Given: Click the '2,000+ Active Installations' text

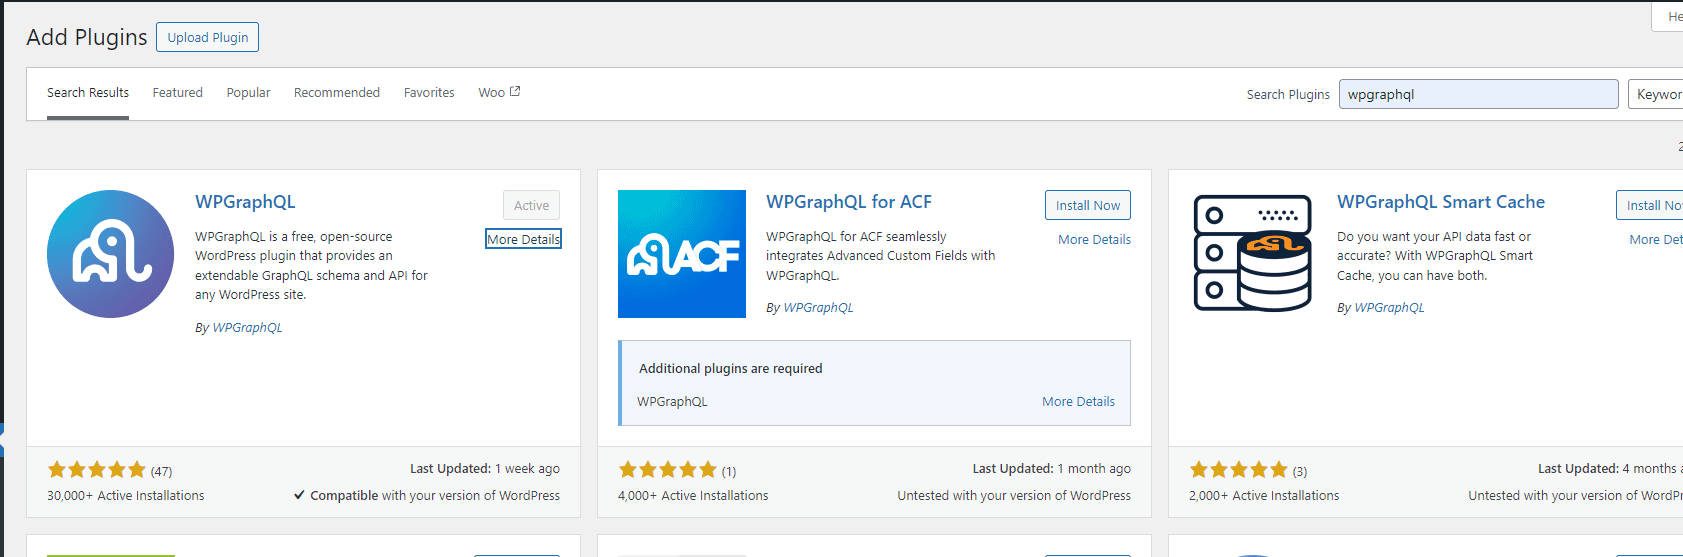Looking at the screenshot, I should 1264,495.
